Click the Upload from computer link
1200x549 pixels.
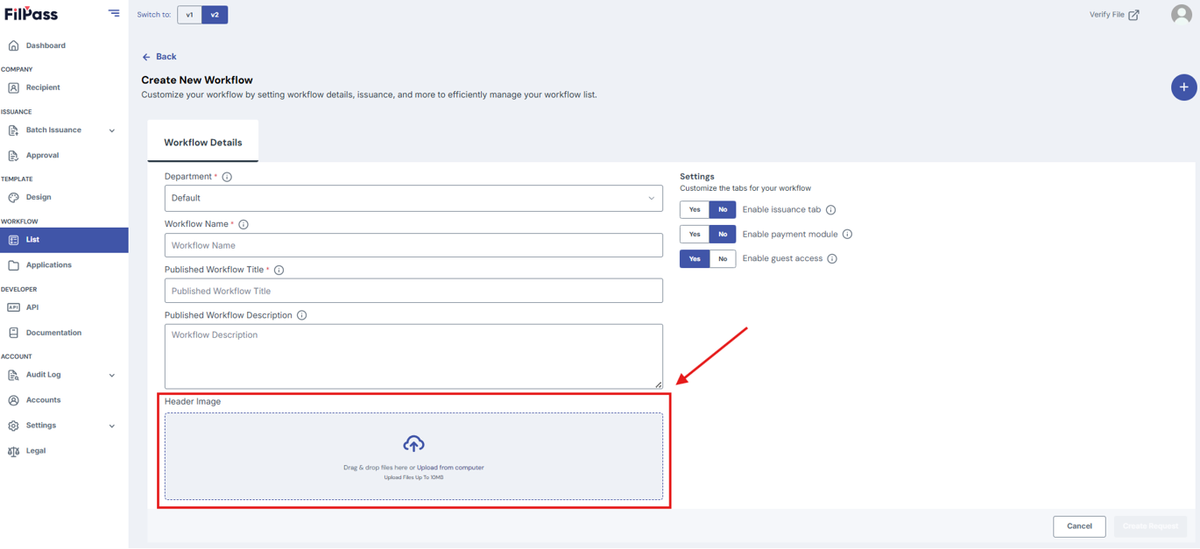(450, 468)
